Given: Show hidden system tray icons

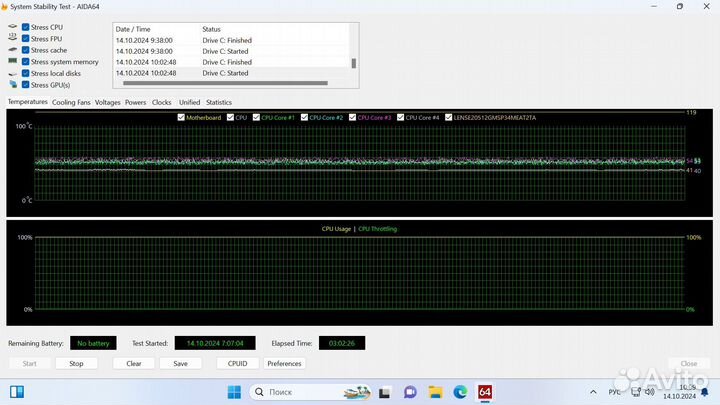Looking at the screenshot, I should point(593,392).
